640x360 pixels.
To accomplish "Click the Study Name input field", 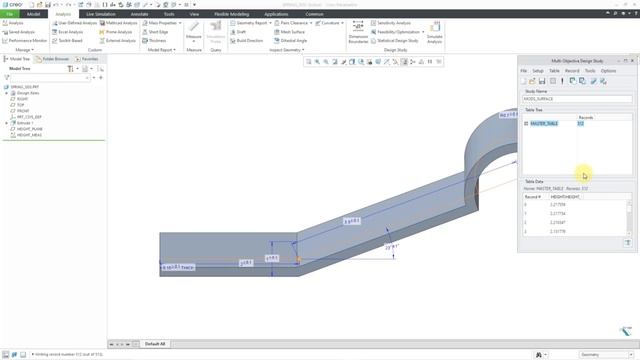I will point(577,99).
